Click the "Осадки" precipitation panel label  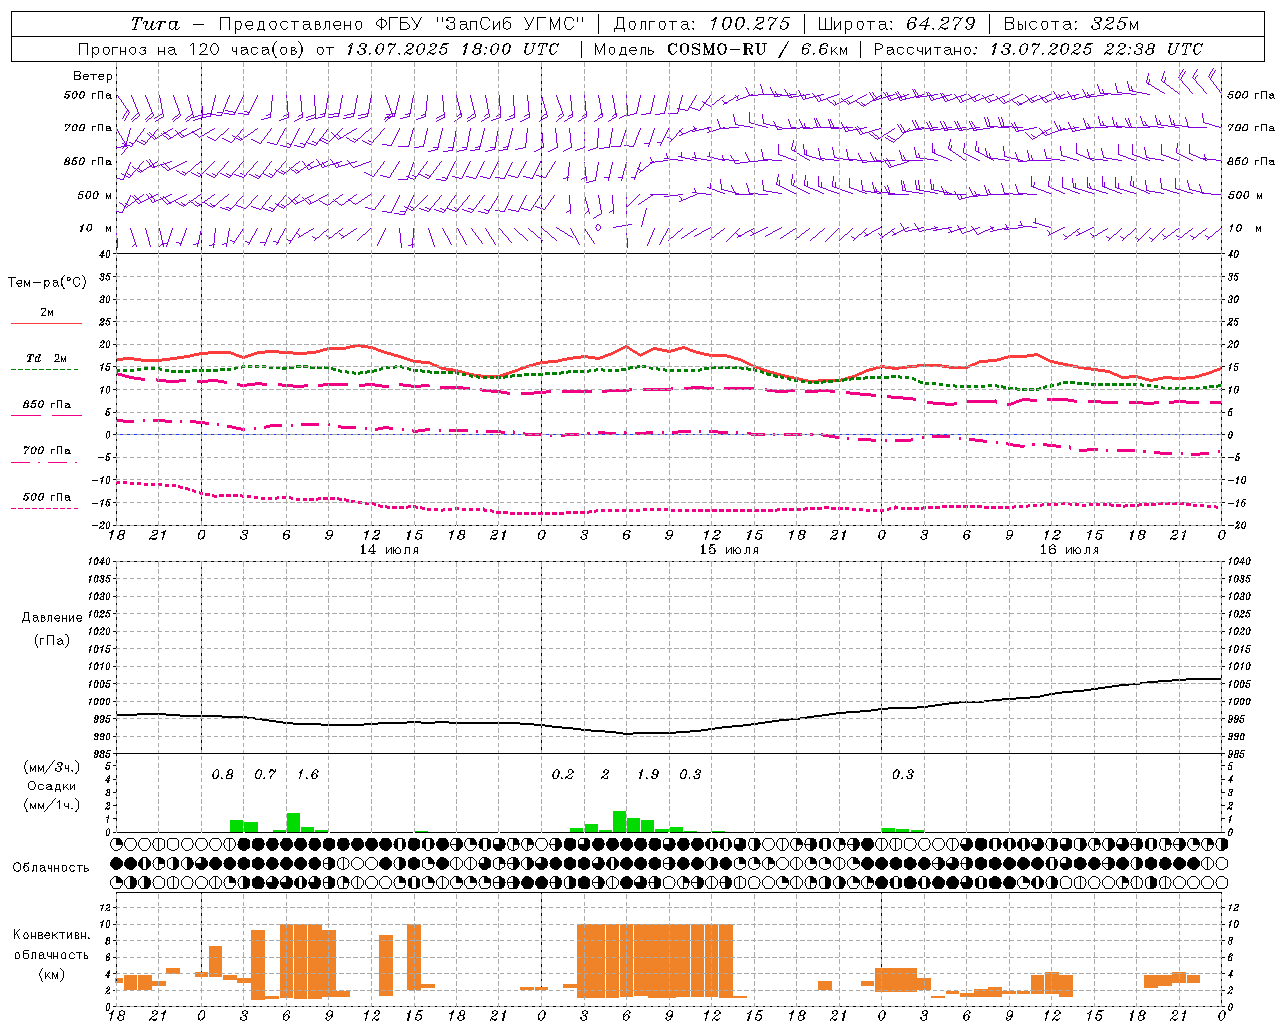(x=50, y=786)
